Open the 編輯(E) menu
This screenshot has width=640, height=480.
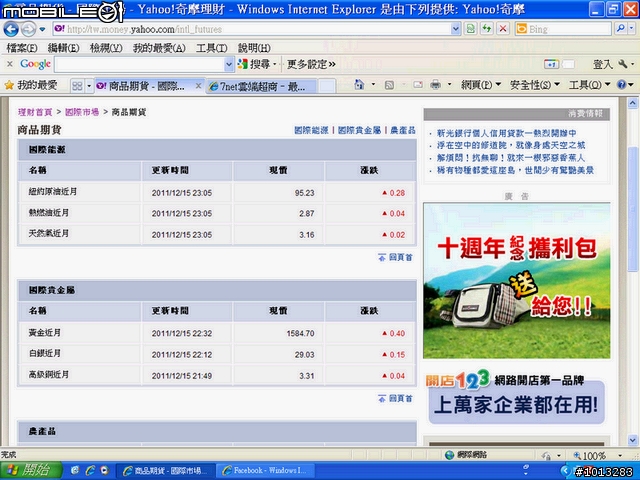[x=63, y=48]
